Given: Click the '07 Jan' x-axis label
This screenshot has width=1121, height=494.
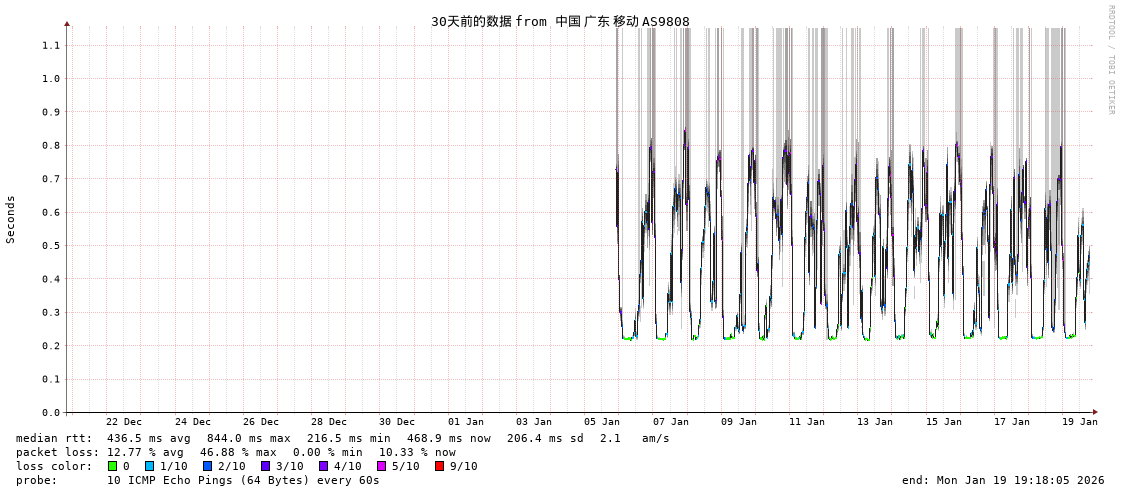Looking at the screenshot, I should (x=670, y=422).
